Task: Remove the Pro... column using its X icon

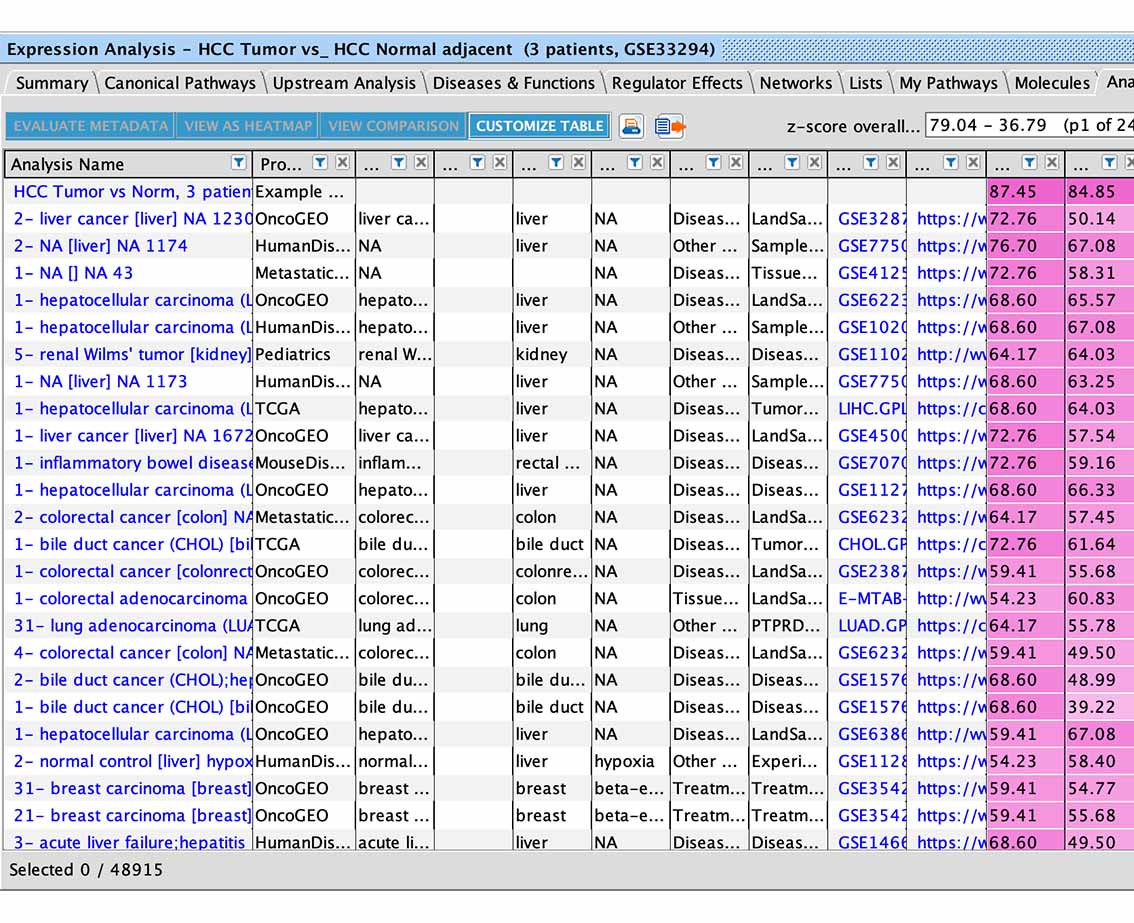Action: [342, 163]
